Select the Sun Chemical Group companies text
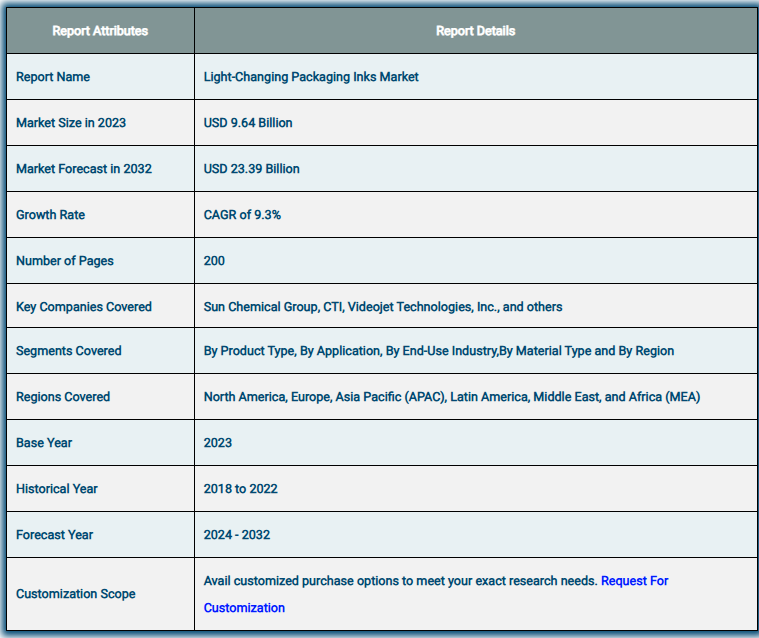Viewport: 759px width, 638px height. (x=383, y=307)
